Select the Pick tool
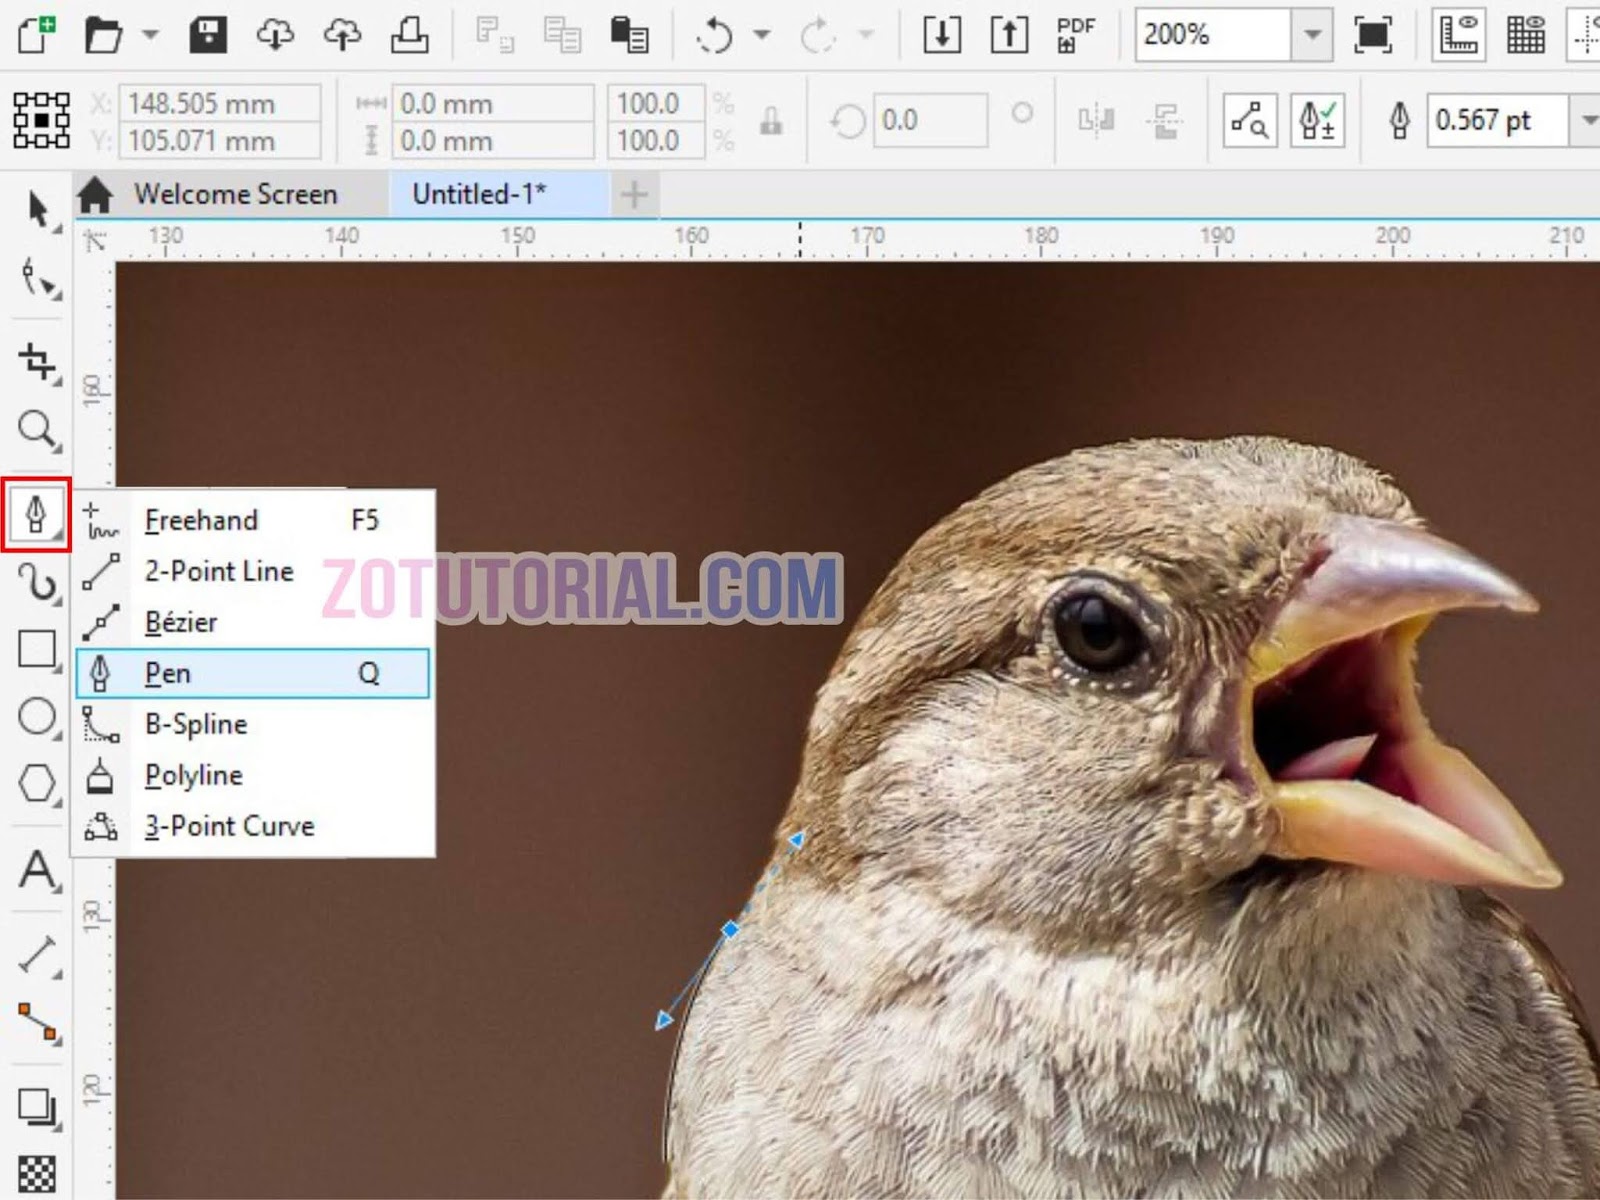The width and height of the screenshot is (1600, 1200). pos(38,211)
